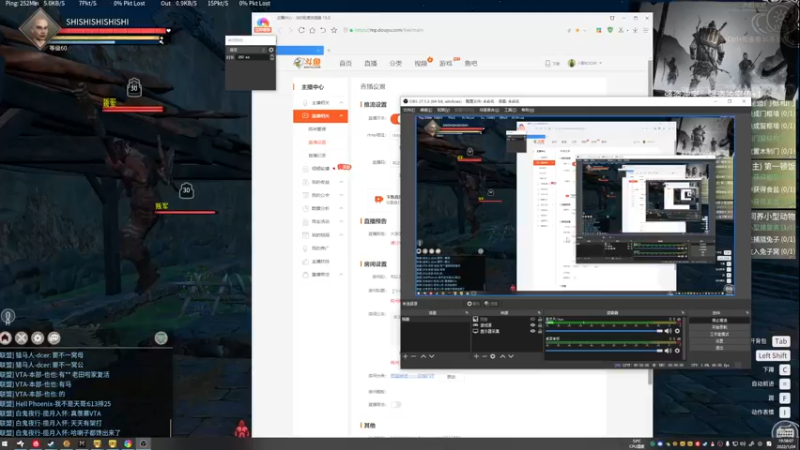The height and width of the screenshot is (450, 800).
Task: Reload the page with browser refresh icon
Action: [302, 30]
